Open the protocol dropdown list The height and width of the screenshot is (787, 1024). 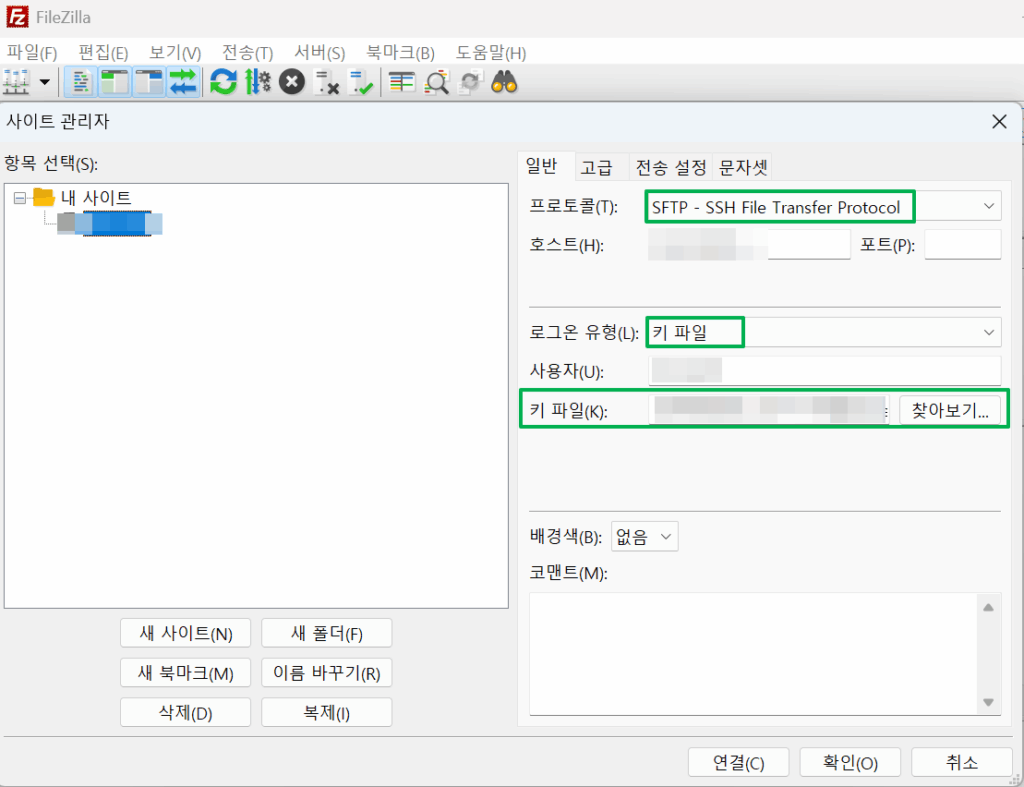(989, 206)
